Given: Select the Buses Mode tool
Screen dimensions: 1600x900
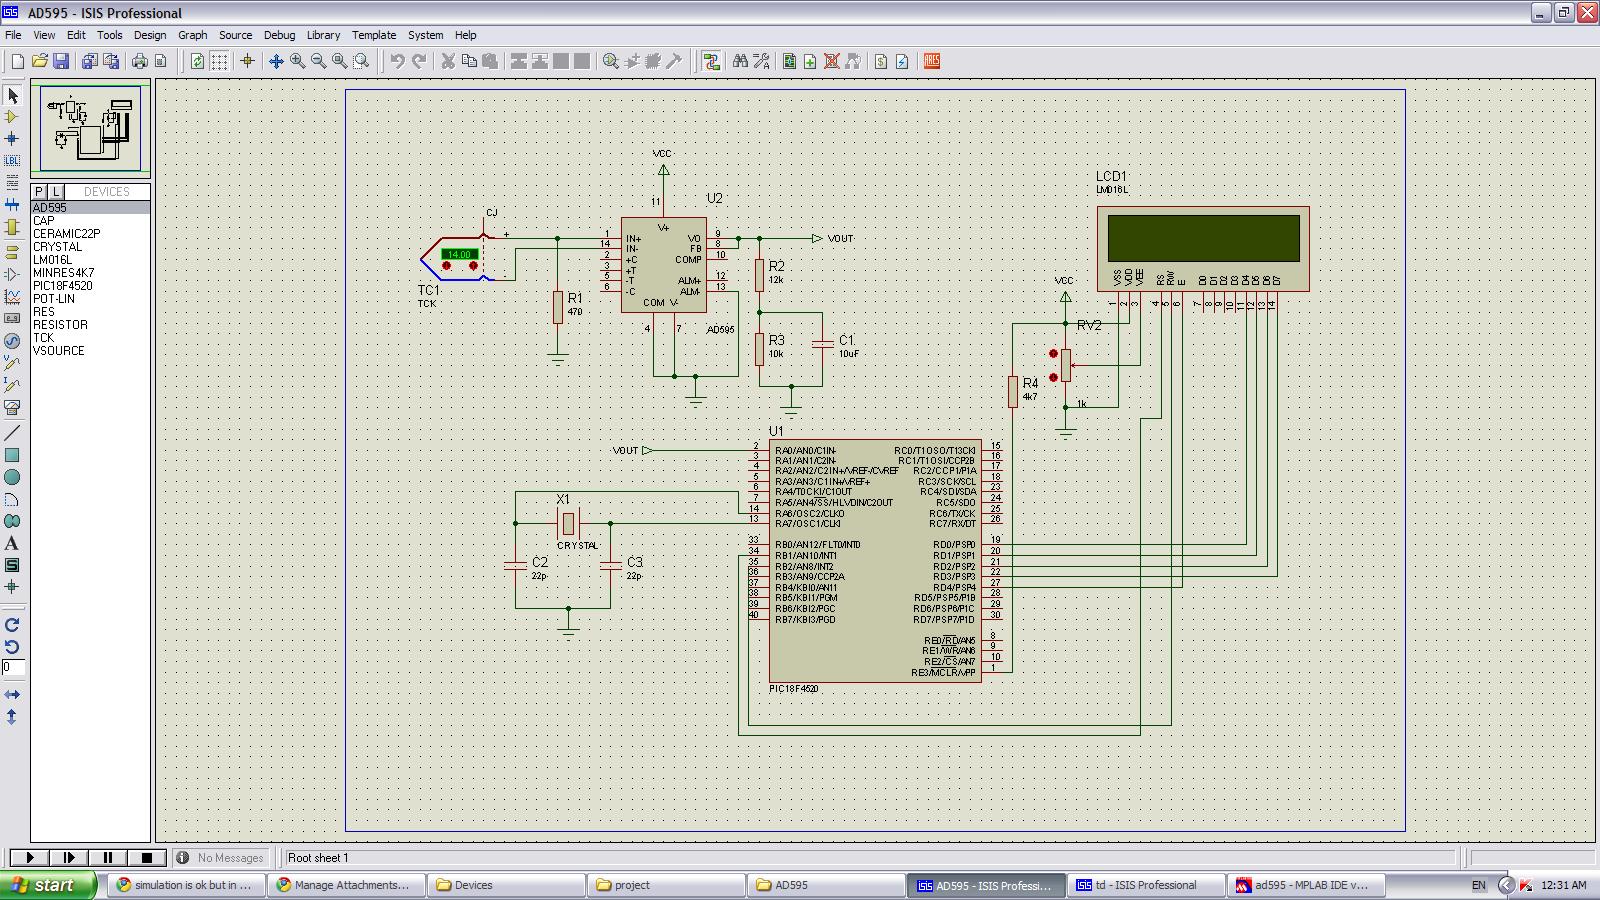Looking at the screenshot, I should 12,205.
